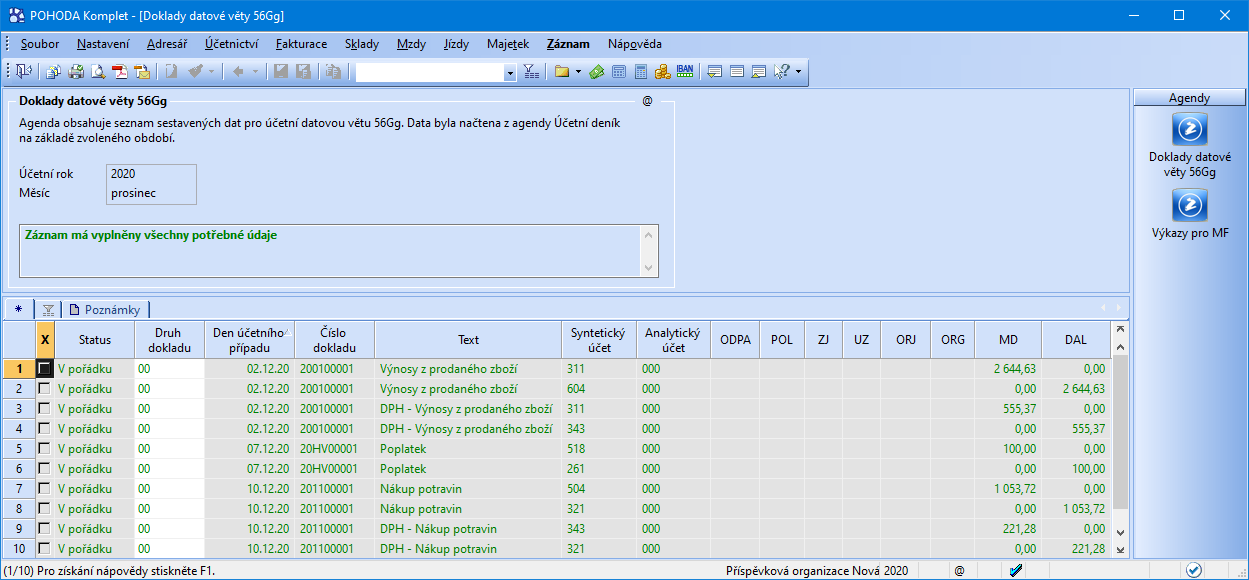Switch to the Poznámky tab

coord(106,309)
